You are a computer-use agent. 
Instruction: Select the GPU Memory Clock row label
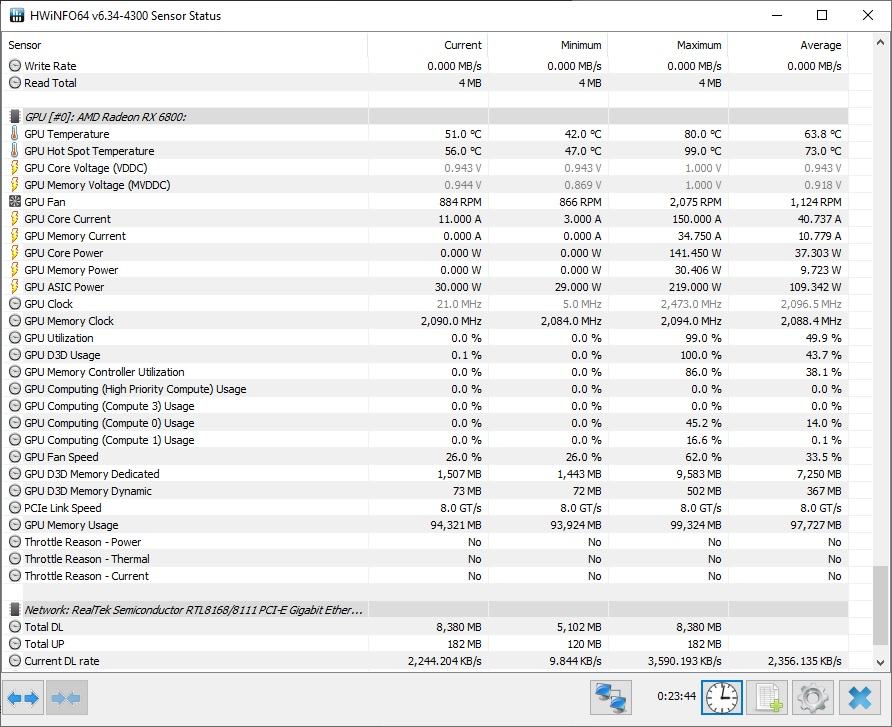pos(69,321)
